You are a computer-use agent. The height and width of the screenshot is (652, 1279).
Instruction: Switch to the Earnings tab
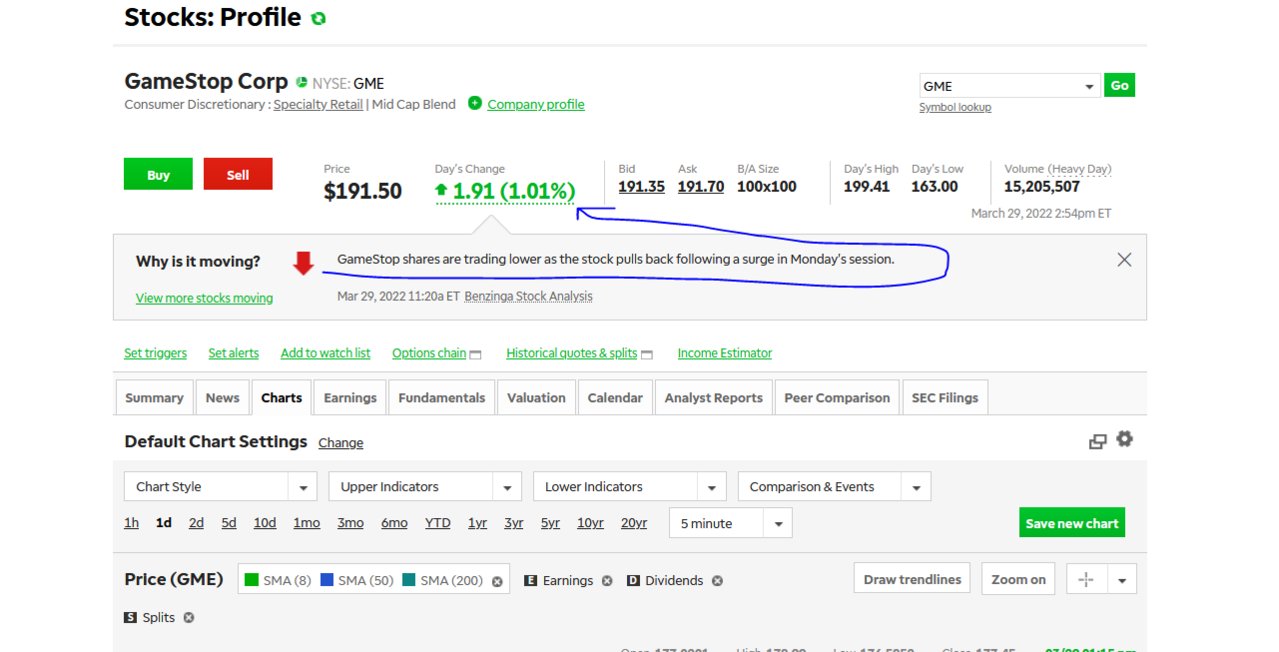click(x=350, y=397)
